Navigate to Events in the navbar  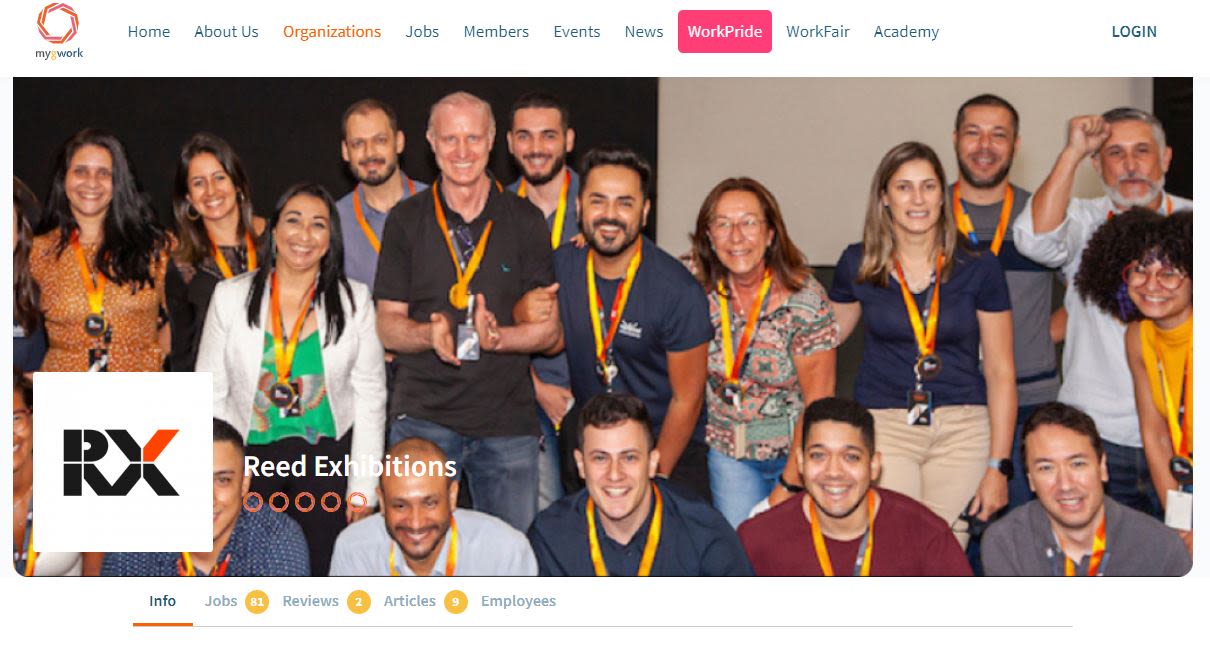pyautogui.click(x=577, y=32)
